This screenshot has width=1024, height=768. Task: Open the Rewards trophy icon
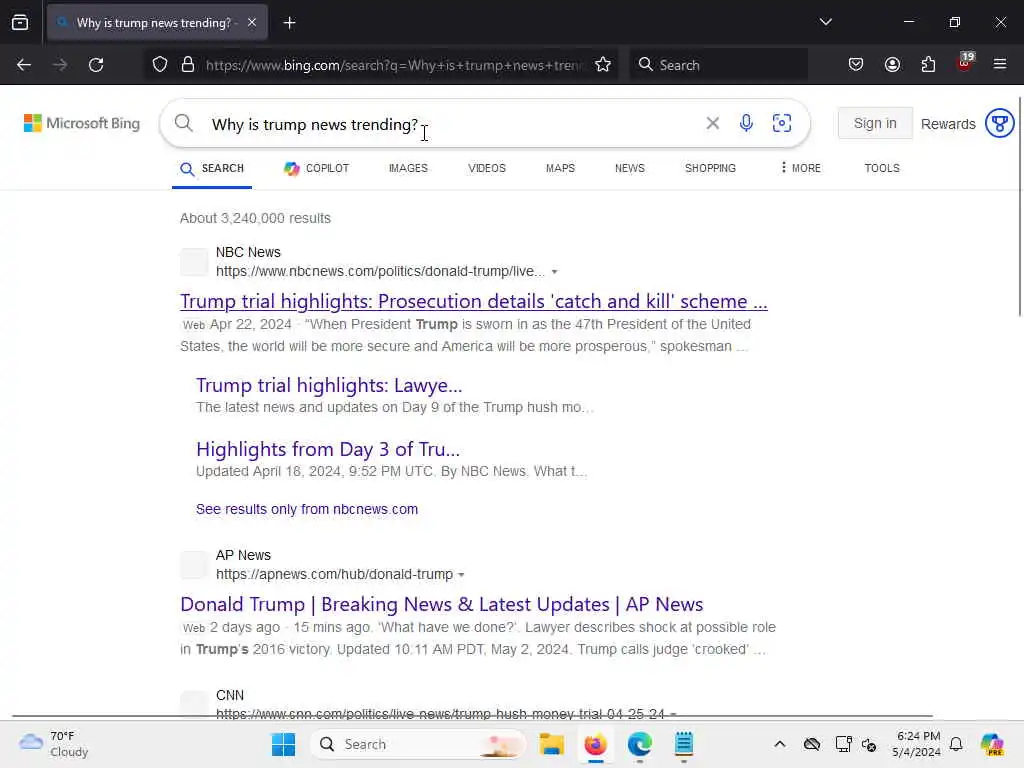coord(999,123)
